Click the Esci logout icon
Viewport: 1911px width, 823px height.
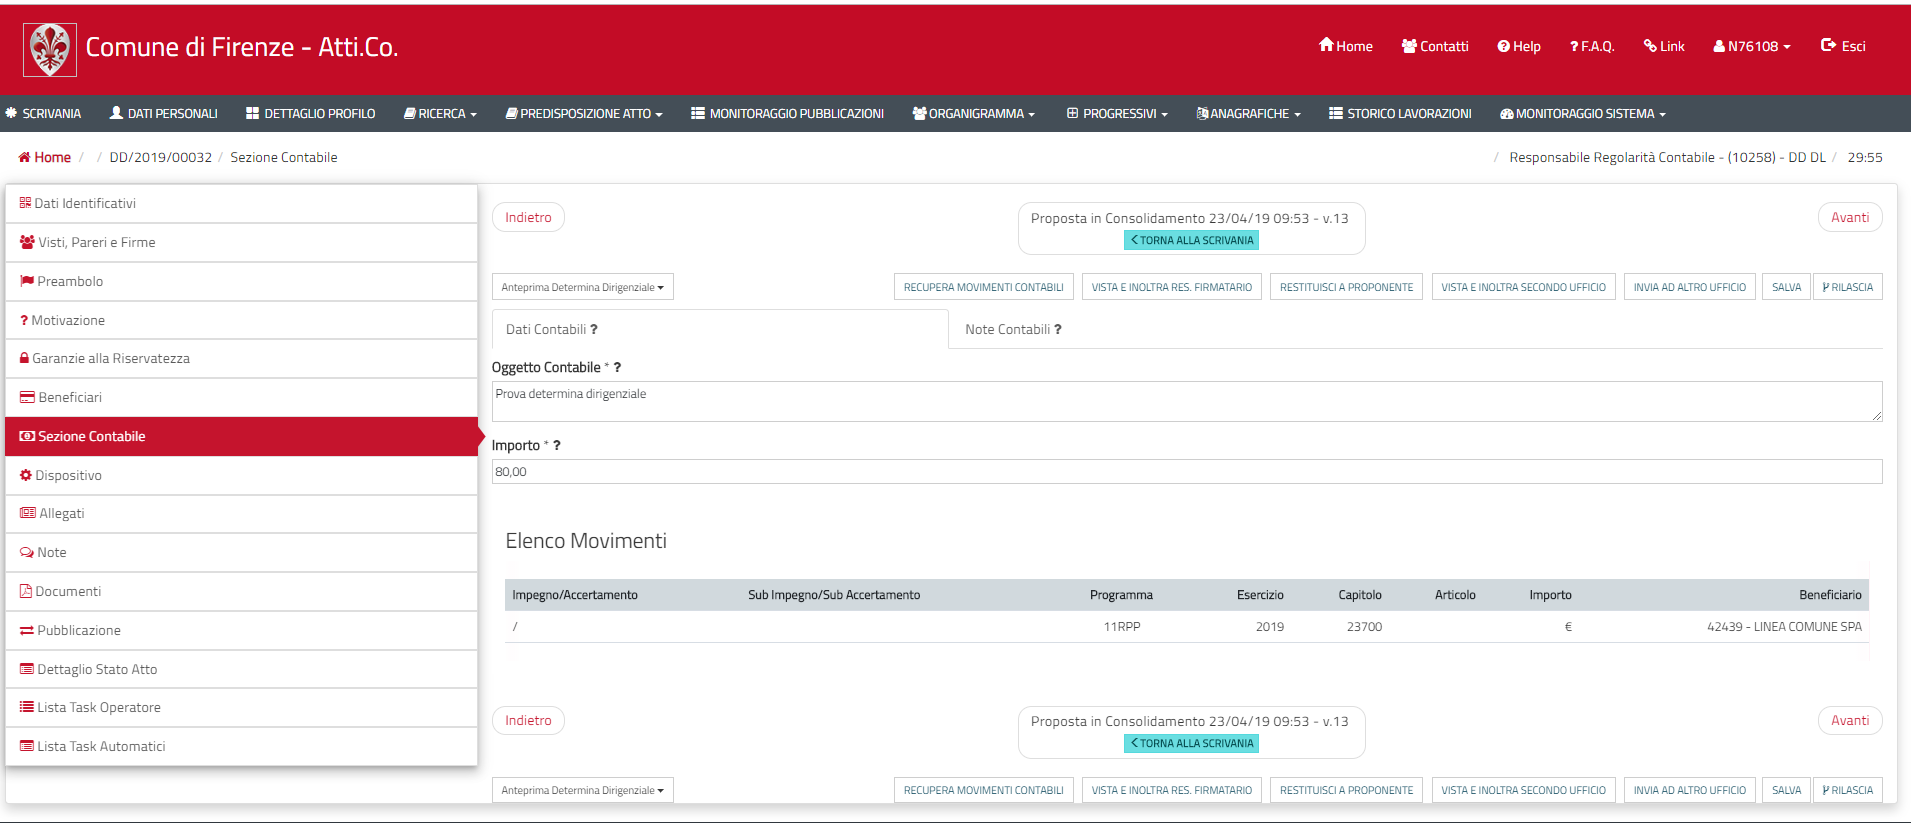pyautogui.click(x=1828, y=45)
